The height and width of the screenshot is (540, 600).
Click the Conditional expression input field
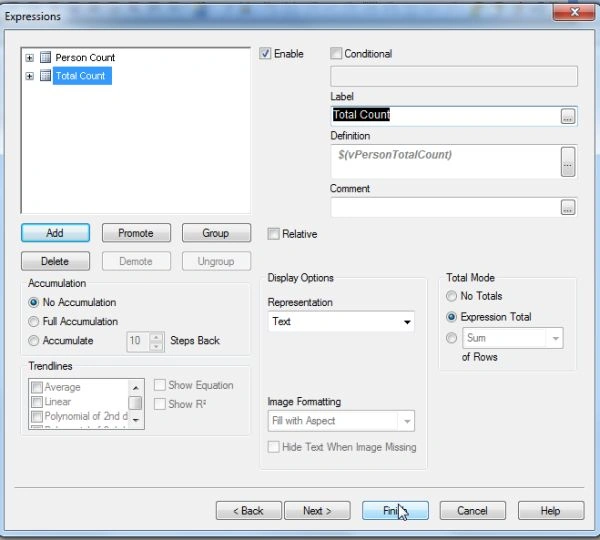454,76
